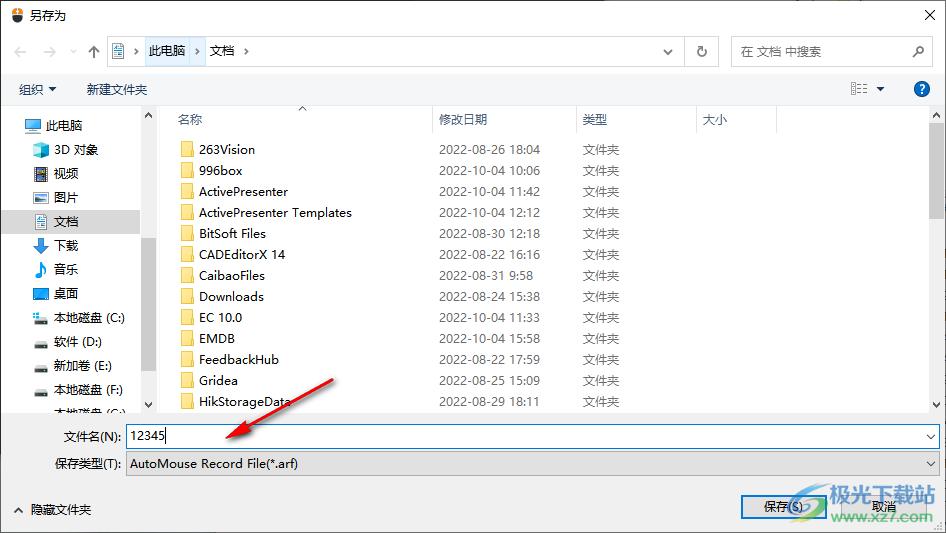Click the 2022-10-04 15:58 date cell

click(x=489, y=339)
